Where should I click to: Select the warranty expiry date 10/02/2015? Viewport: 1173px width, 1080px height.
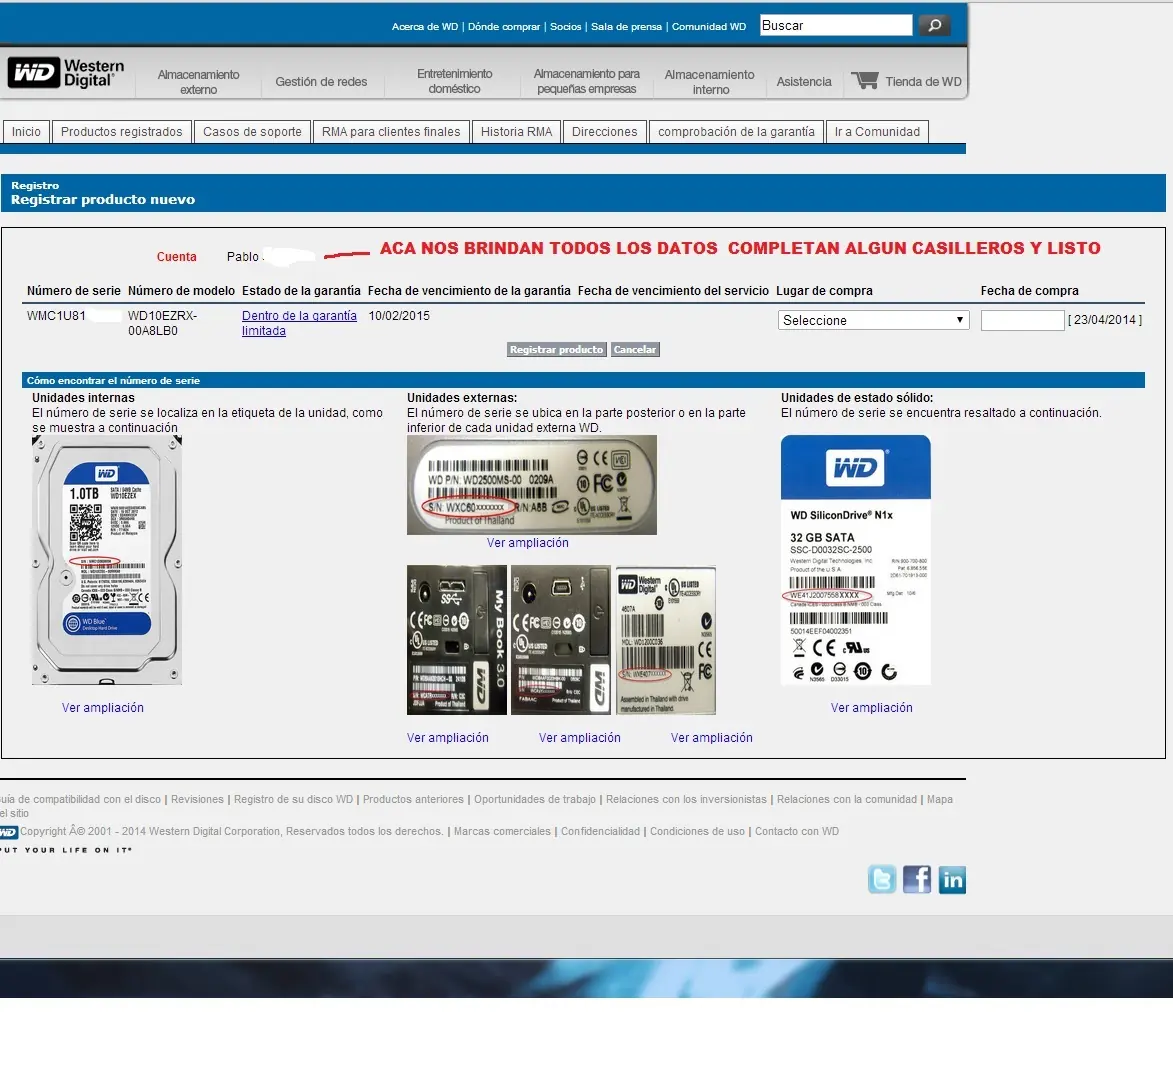click(x=399, y=316)
